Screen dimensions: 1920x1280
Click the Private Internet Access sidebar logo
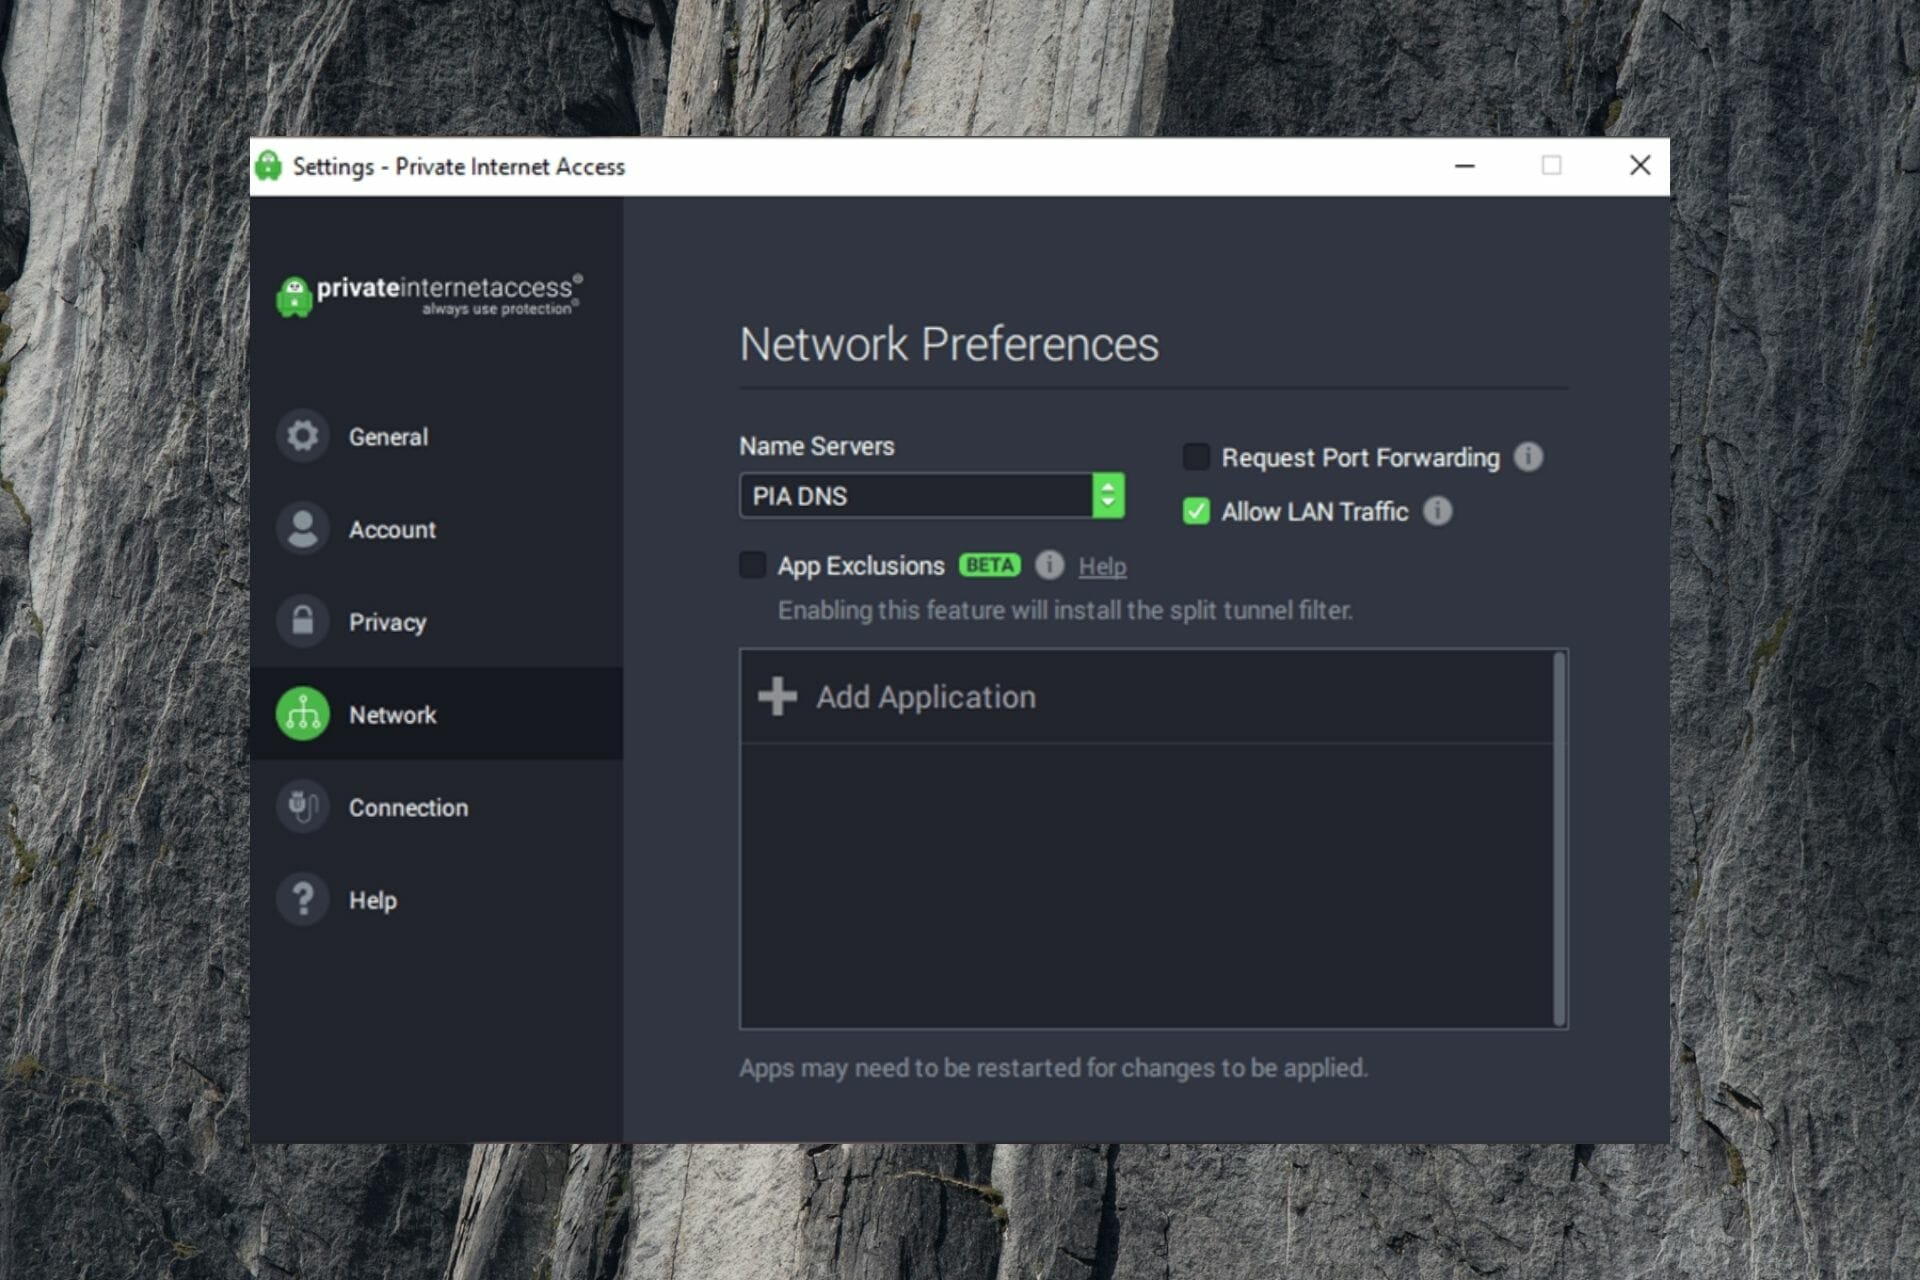pos(428,296)
